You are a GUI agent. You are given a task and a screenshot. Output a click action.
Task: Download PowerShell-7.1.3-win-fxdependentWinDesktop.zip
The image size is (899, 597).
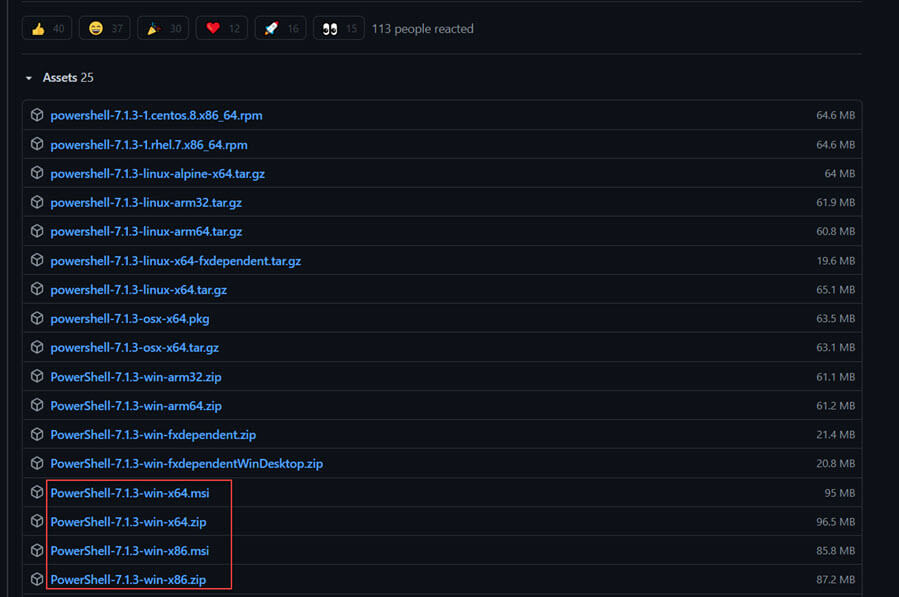(x=186, y=463)
